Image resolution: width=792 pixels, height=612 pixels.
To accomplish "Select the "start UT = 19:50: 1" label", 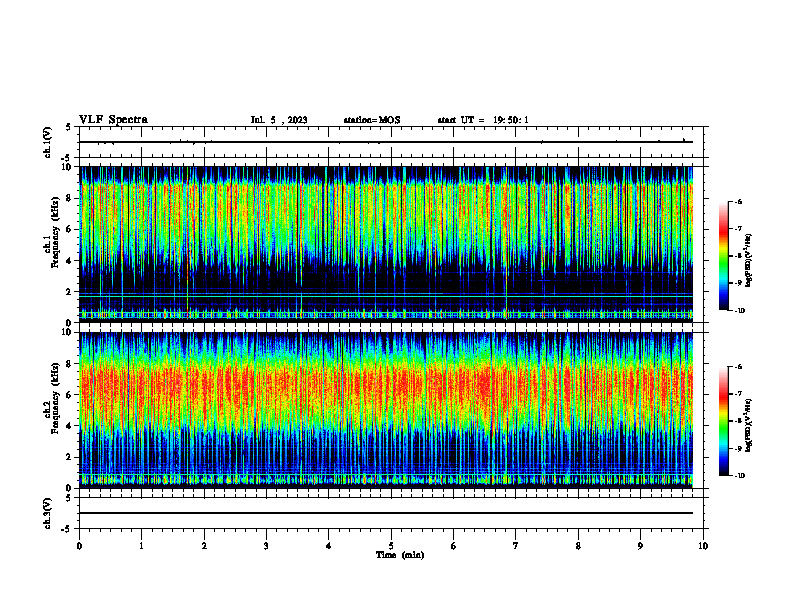I will pos(483,120).
